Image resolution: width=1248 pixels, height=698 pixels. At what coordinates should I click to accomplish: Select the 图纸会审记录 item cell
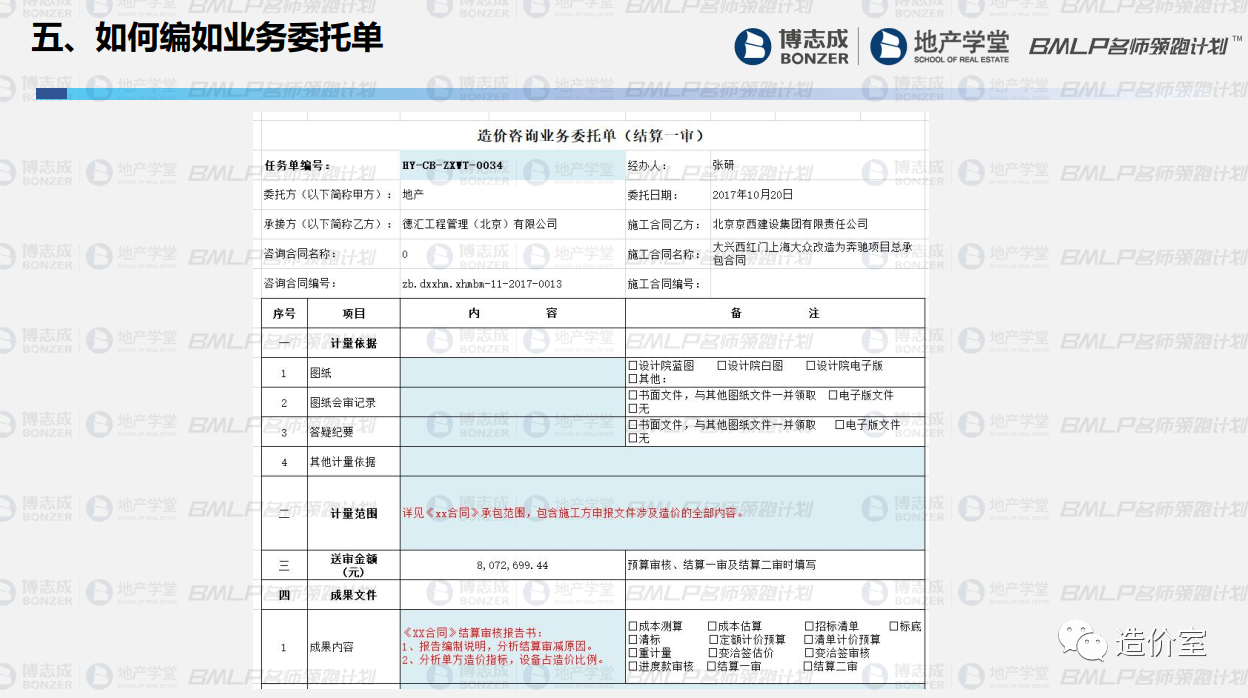coord(354,403)
